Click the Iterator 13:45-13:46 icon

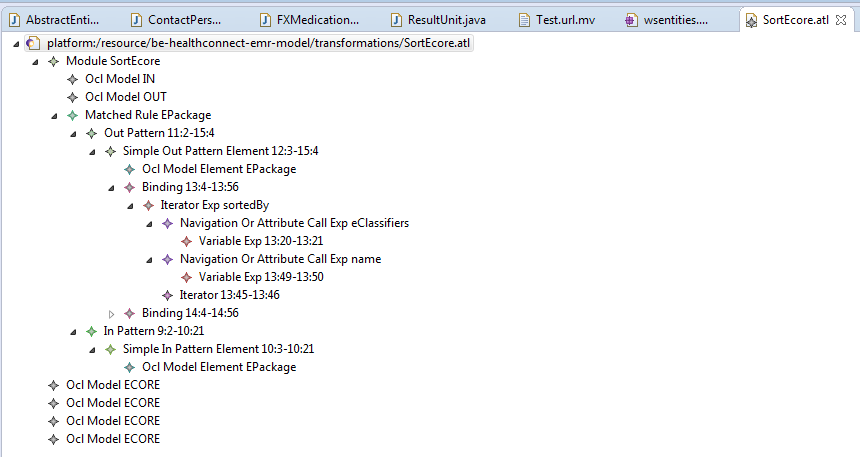167,295
